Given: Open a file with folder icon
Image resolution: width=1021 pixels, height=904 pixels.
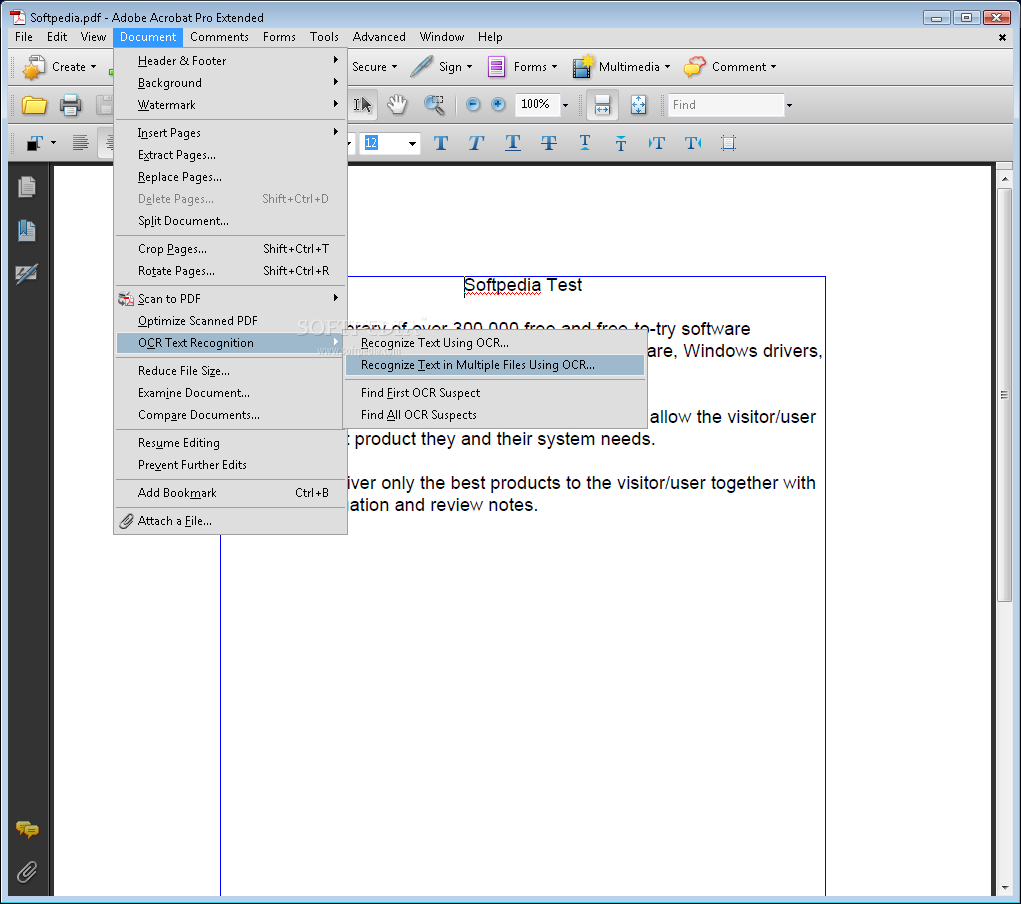Looking at the screenshot, I should [34, 105].
